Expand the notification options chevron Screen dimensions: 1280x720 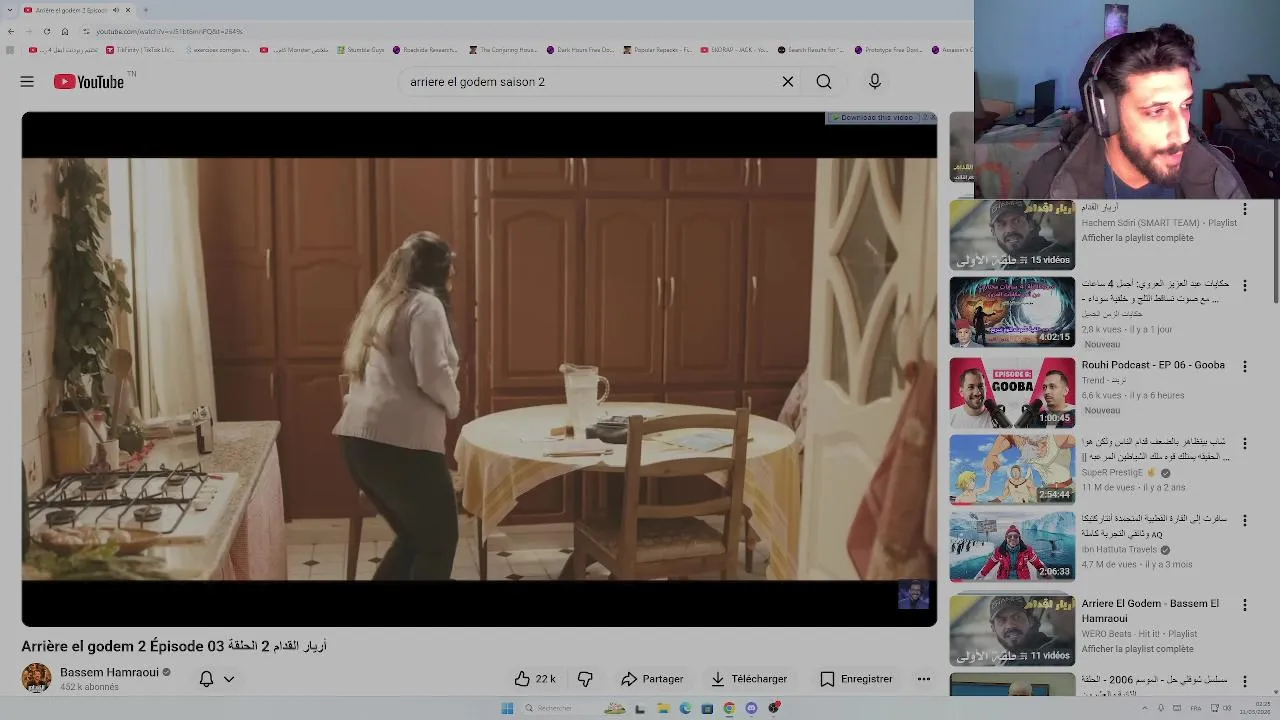coord(229,679)
